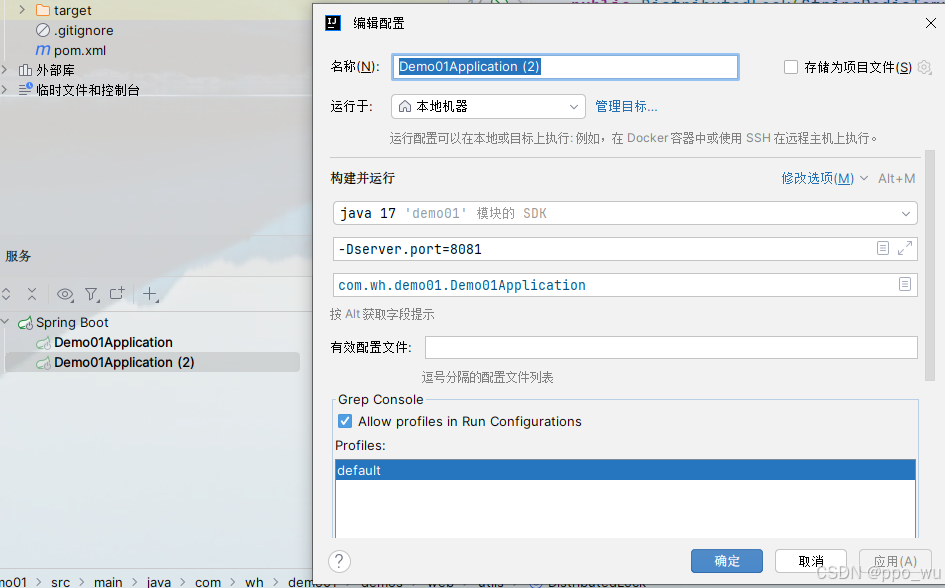Click the 外部库 library icon
The height and width of the screenshot is (588, 945).
click(x=25, y=70)
